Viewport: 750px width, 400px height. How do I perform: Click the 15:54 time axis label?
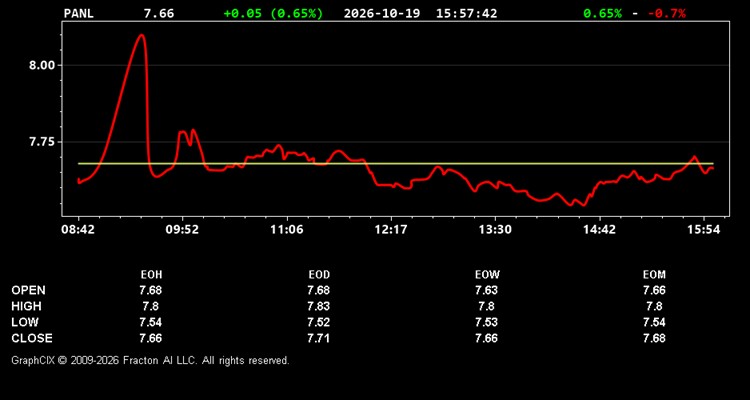703,229
